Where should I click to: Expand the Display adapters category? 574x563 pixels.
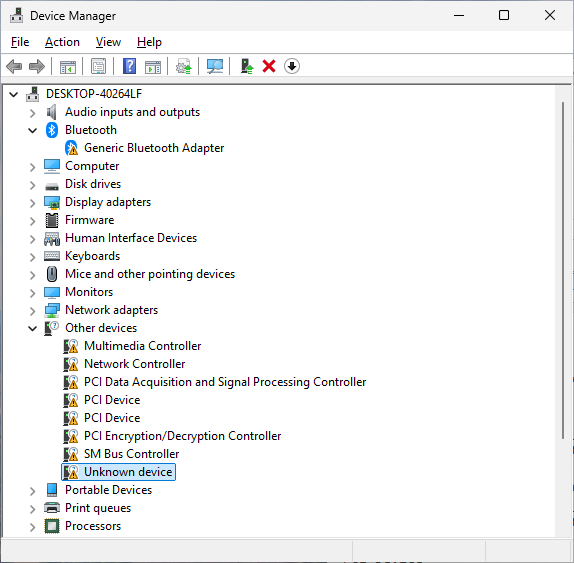pos(33,202)
